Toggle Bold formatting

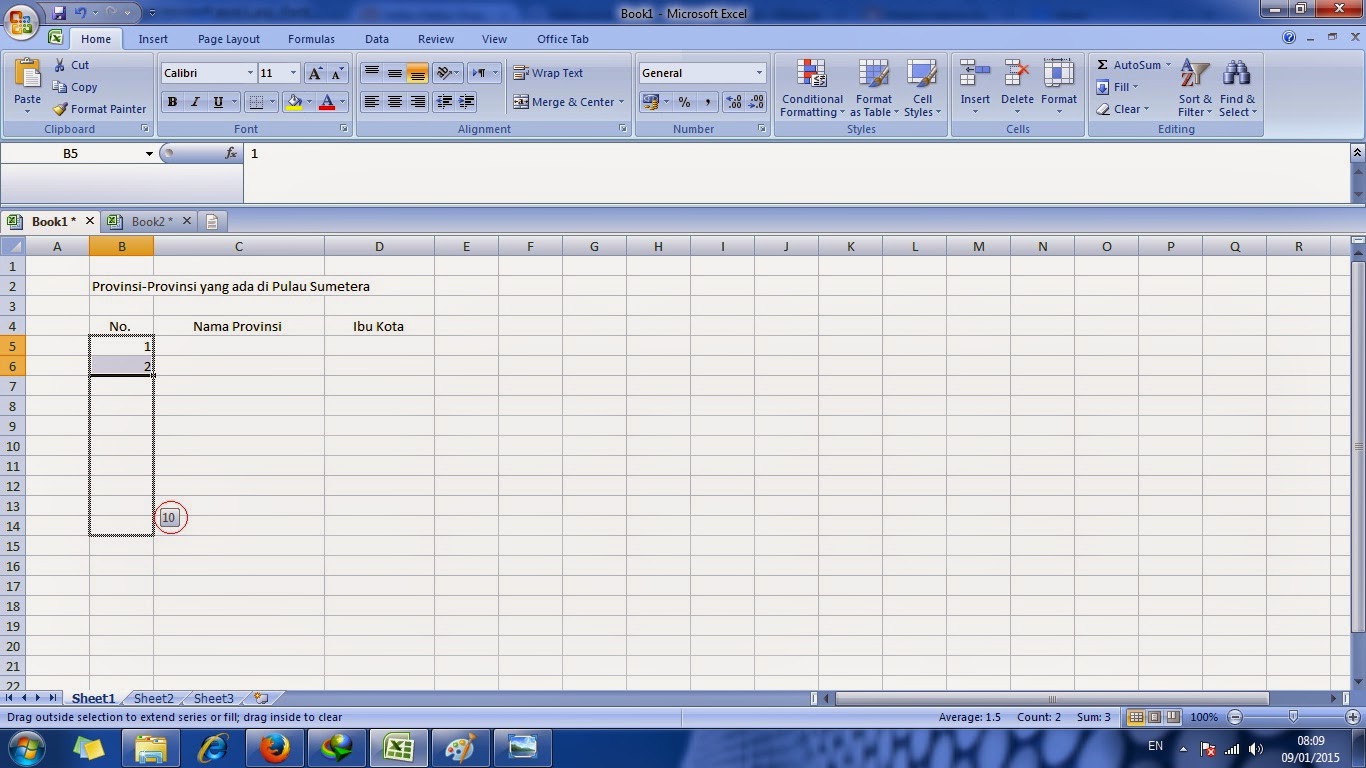[x=172, y=102]
